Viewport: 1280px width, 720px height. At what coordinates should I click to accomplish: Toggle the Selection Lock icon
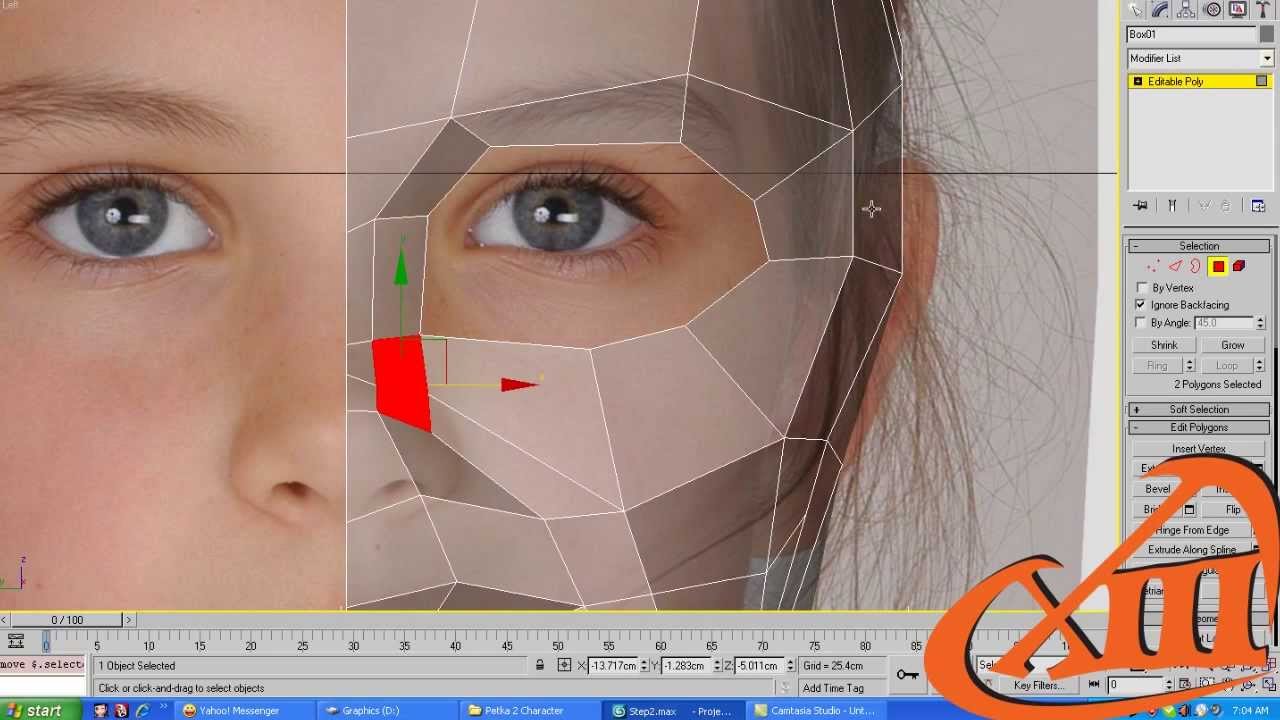[x=540, y=666]
